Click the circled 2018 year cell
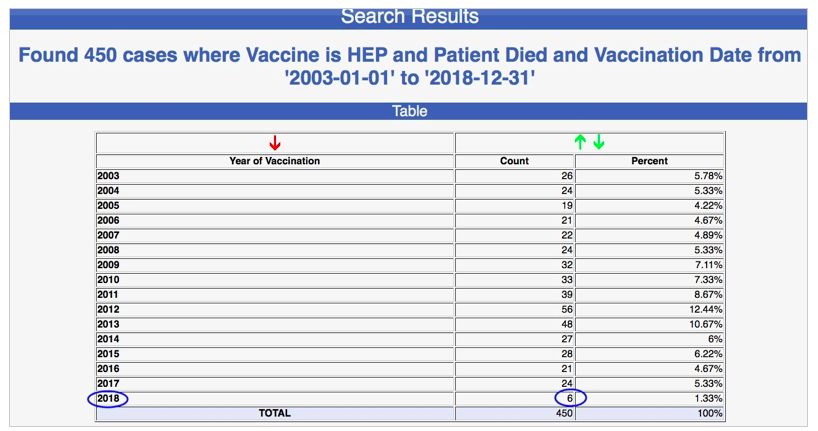Viewport: 818px width, 431px height. 108,398
